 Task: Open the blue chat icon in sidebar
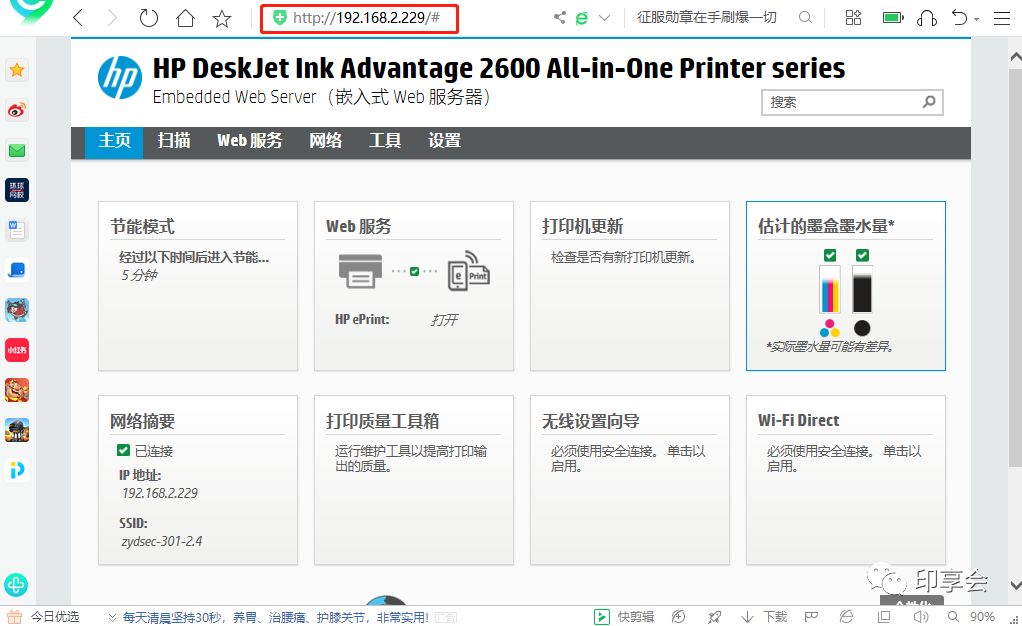click(17, 270)
